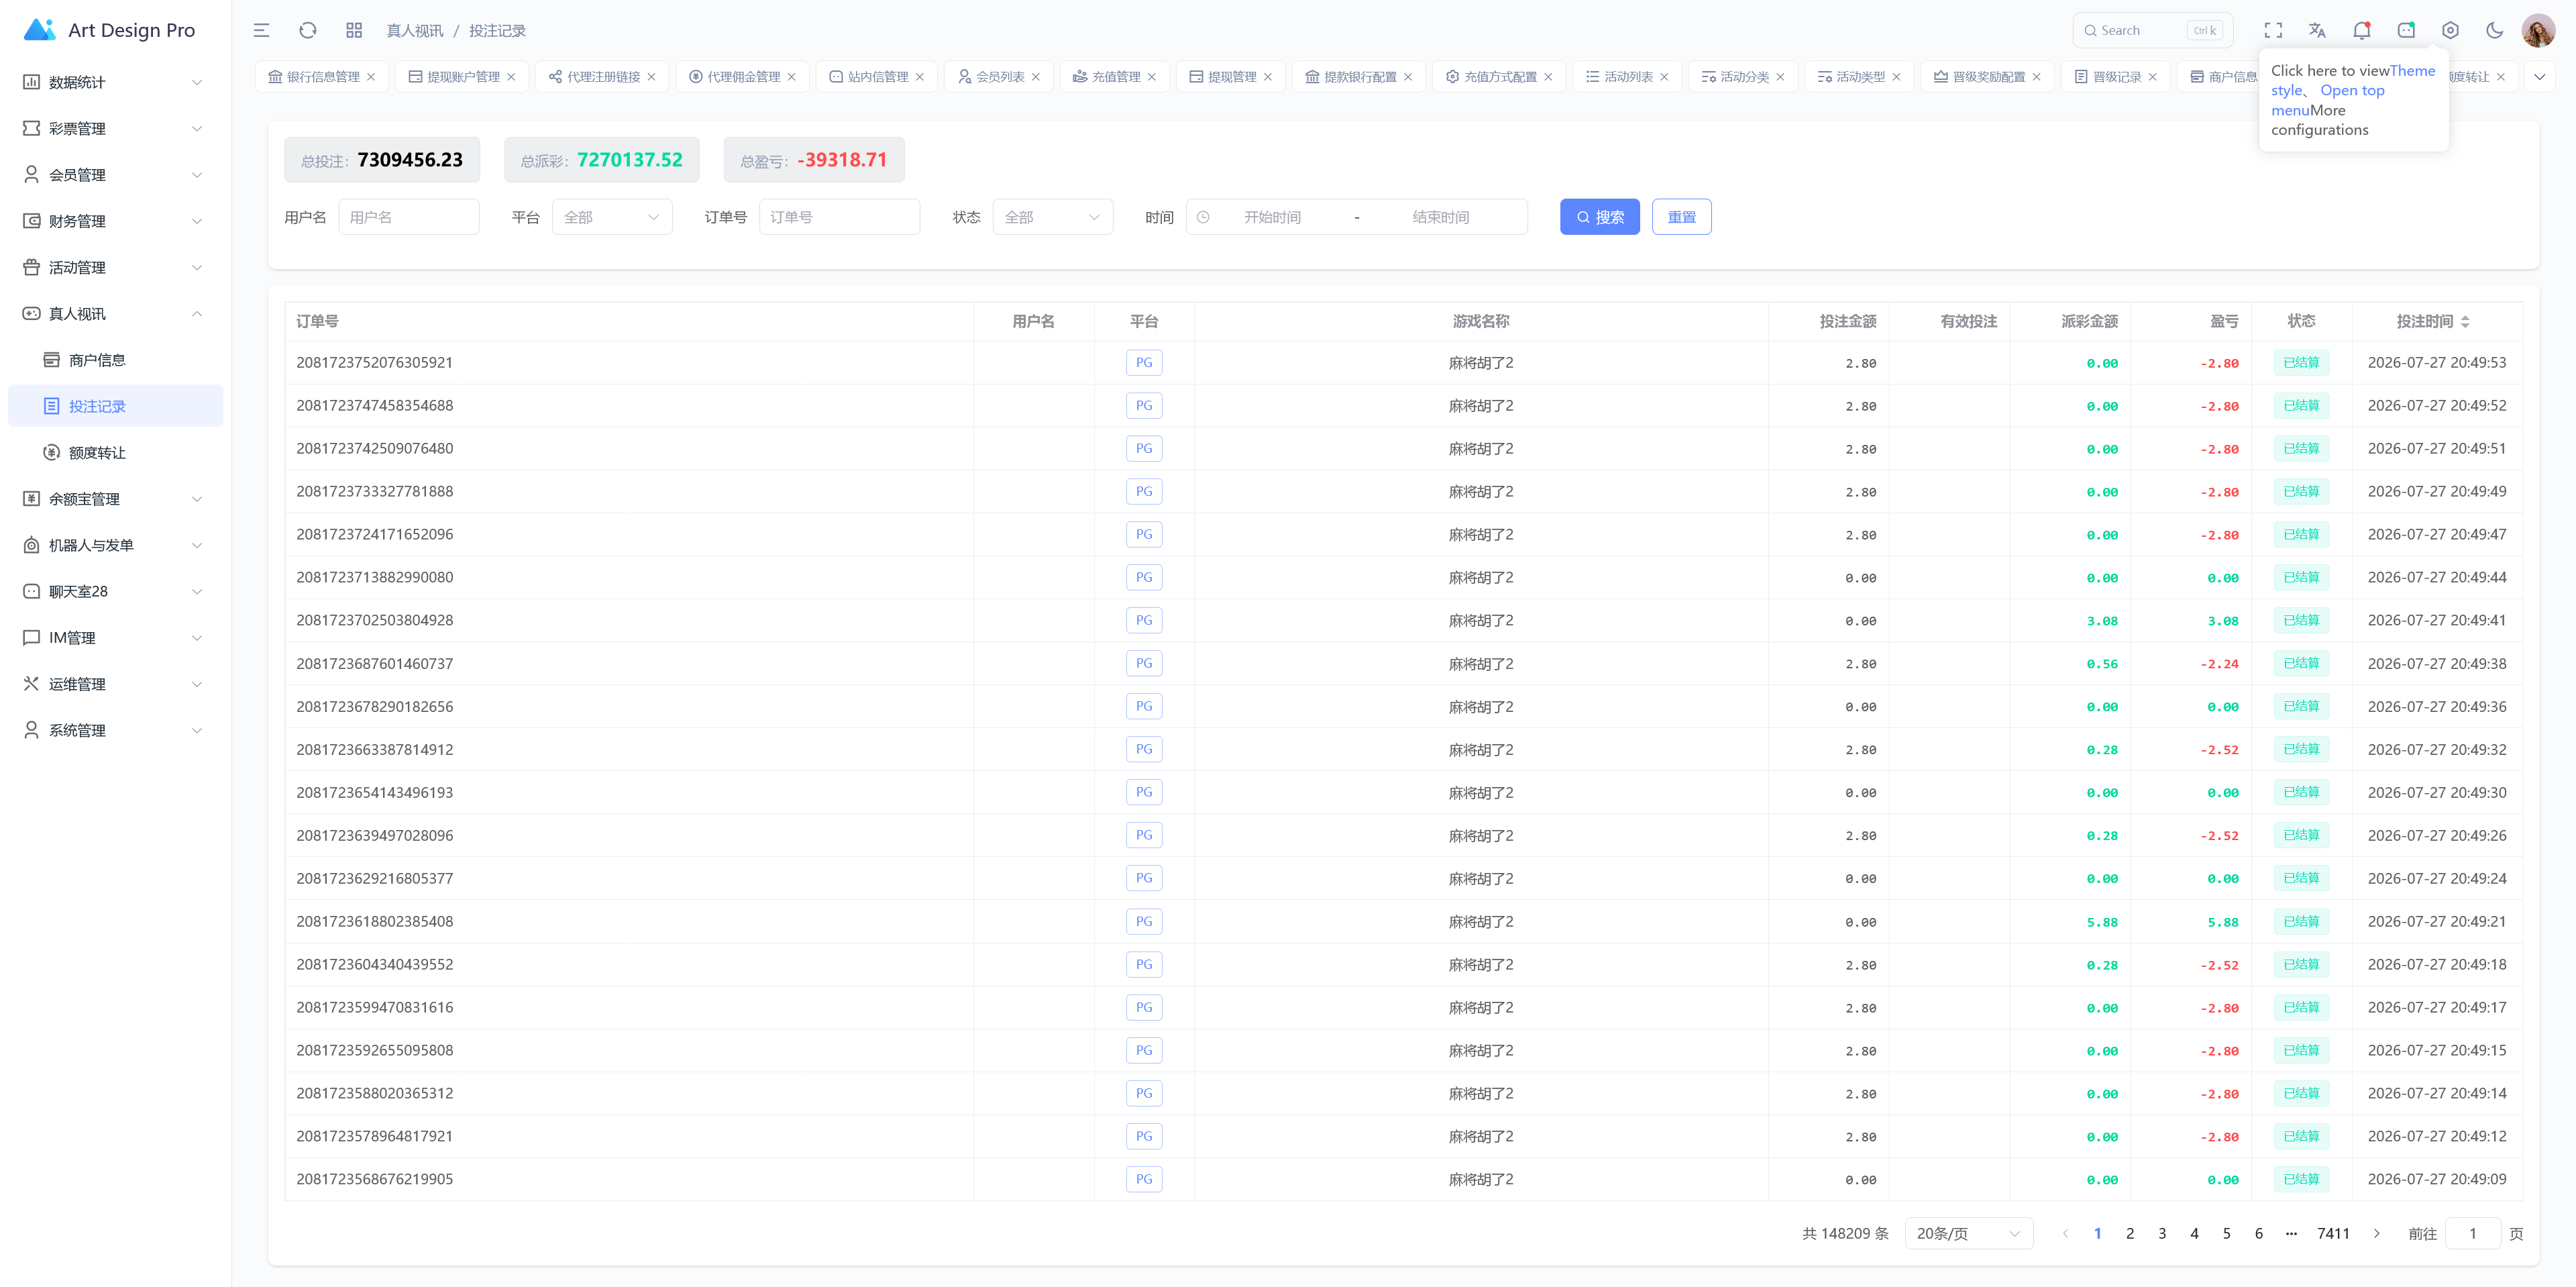Switch to the 代理注册链接 tab

(602, 77)
